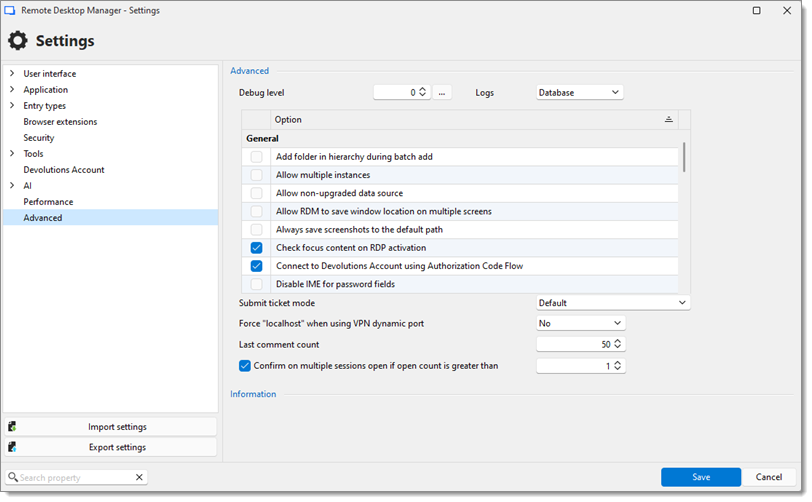Focus the Search property input field
This screenshot has height=502, width=812.
76,477
